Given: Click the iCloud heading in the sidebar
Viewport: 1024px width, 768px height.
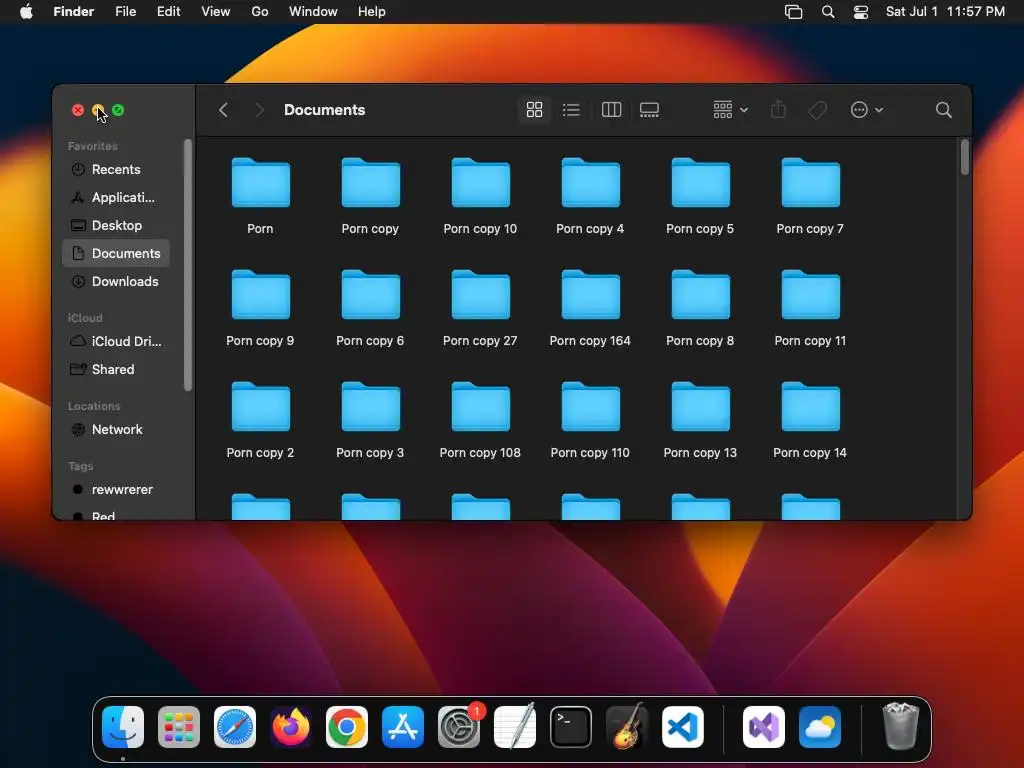Looking at the screenshot, I should pos(85,318).
